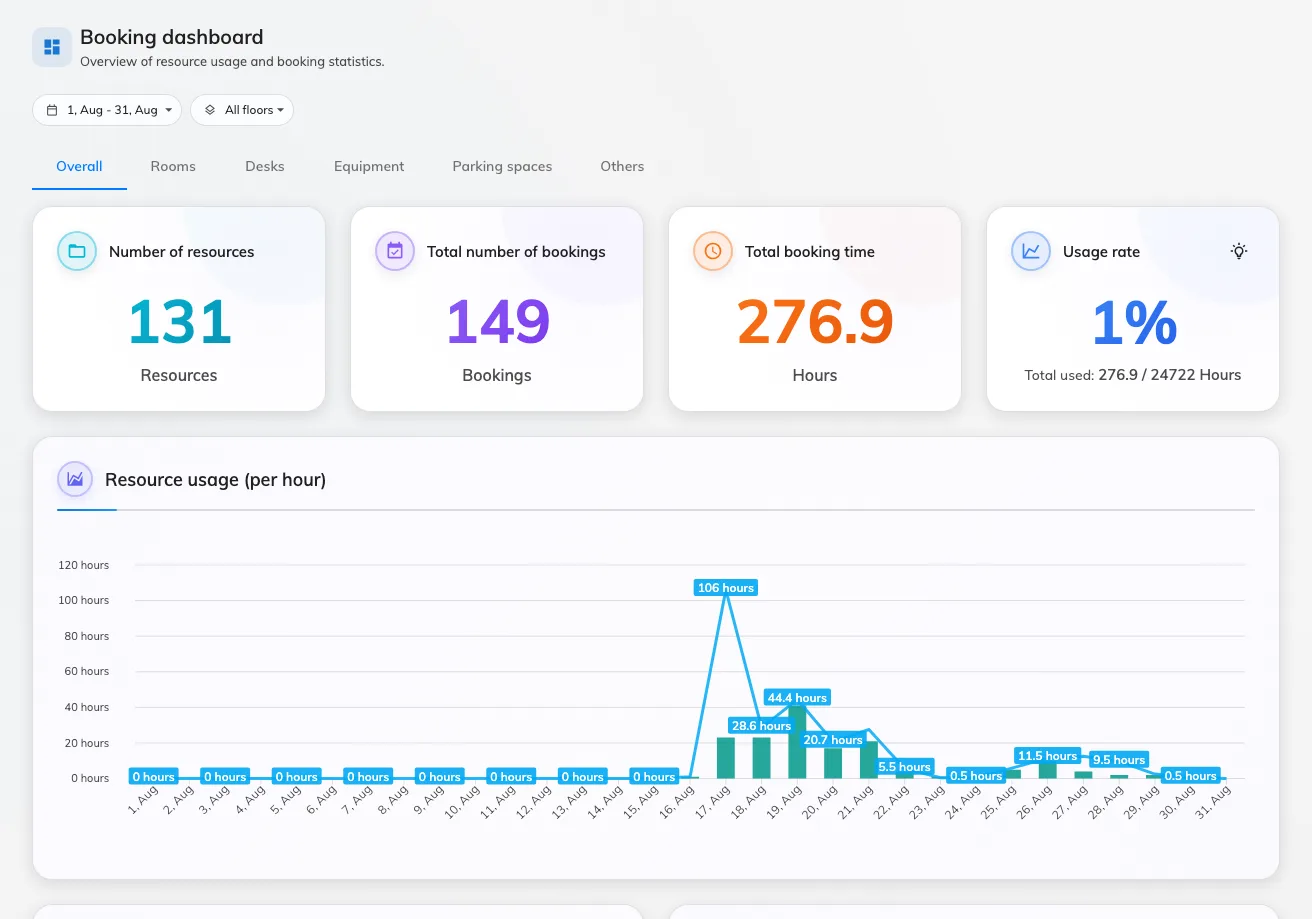
Task: Switch to the Rooms tab
Action: click(173, 167)
